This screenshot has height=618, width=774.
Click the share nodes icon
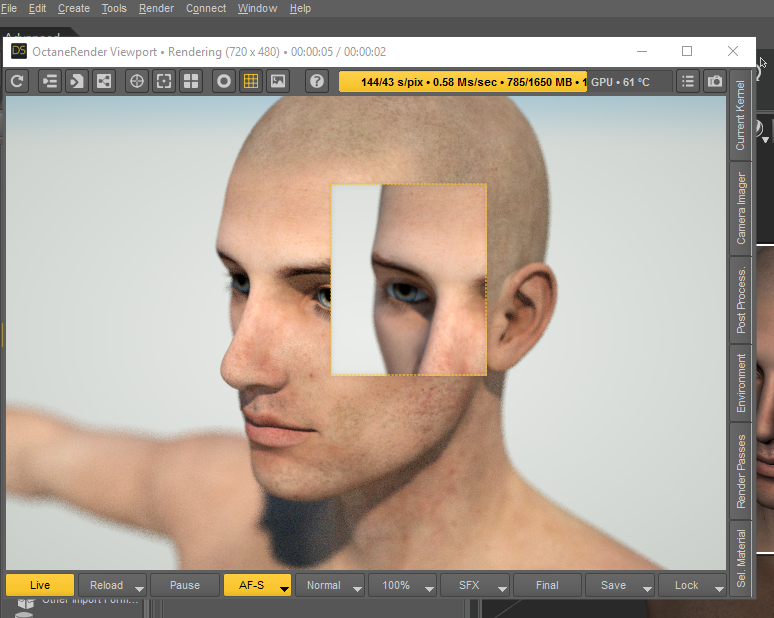(103, 82)
